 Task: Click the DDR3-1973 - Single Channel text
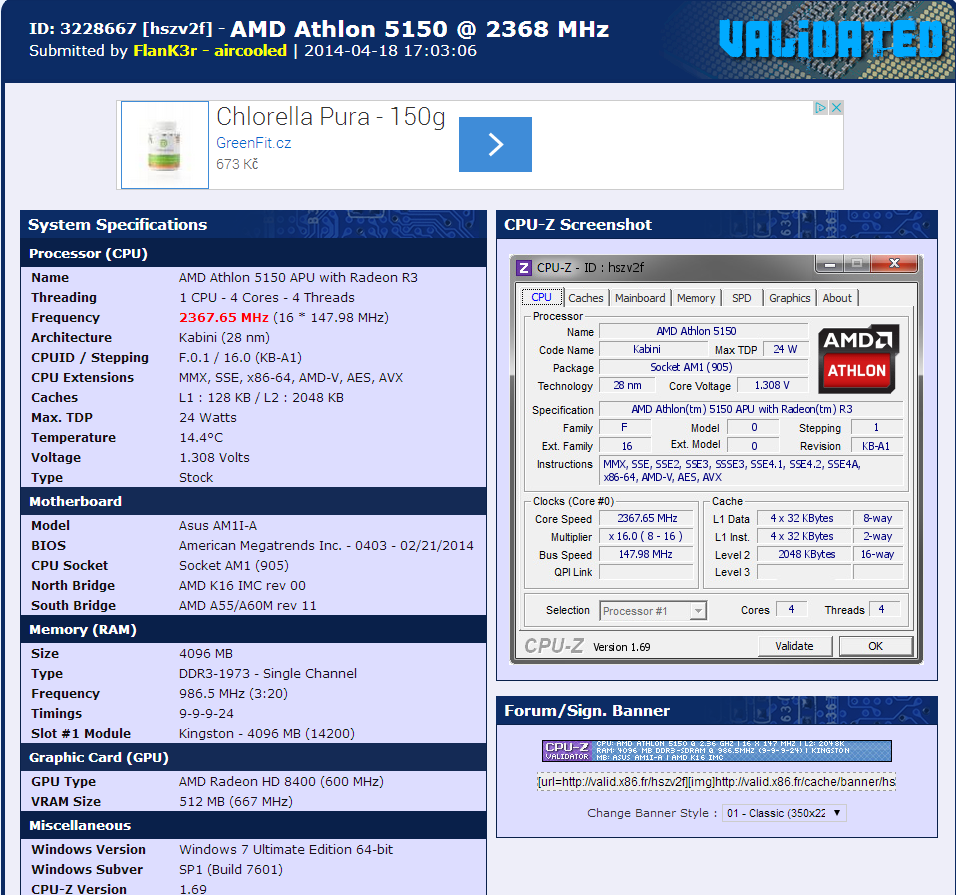point(268,674)
